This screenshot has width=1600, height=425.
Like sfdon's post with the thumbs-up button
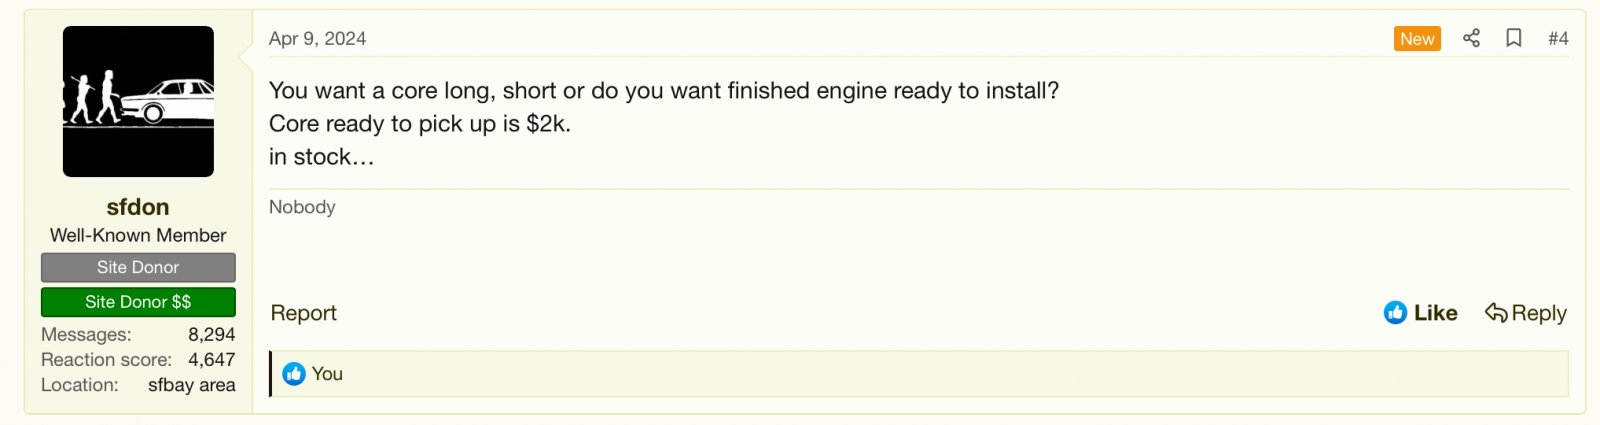(x=1420, y=313)
